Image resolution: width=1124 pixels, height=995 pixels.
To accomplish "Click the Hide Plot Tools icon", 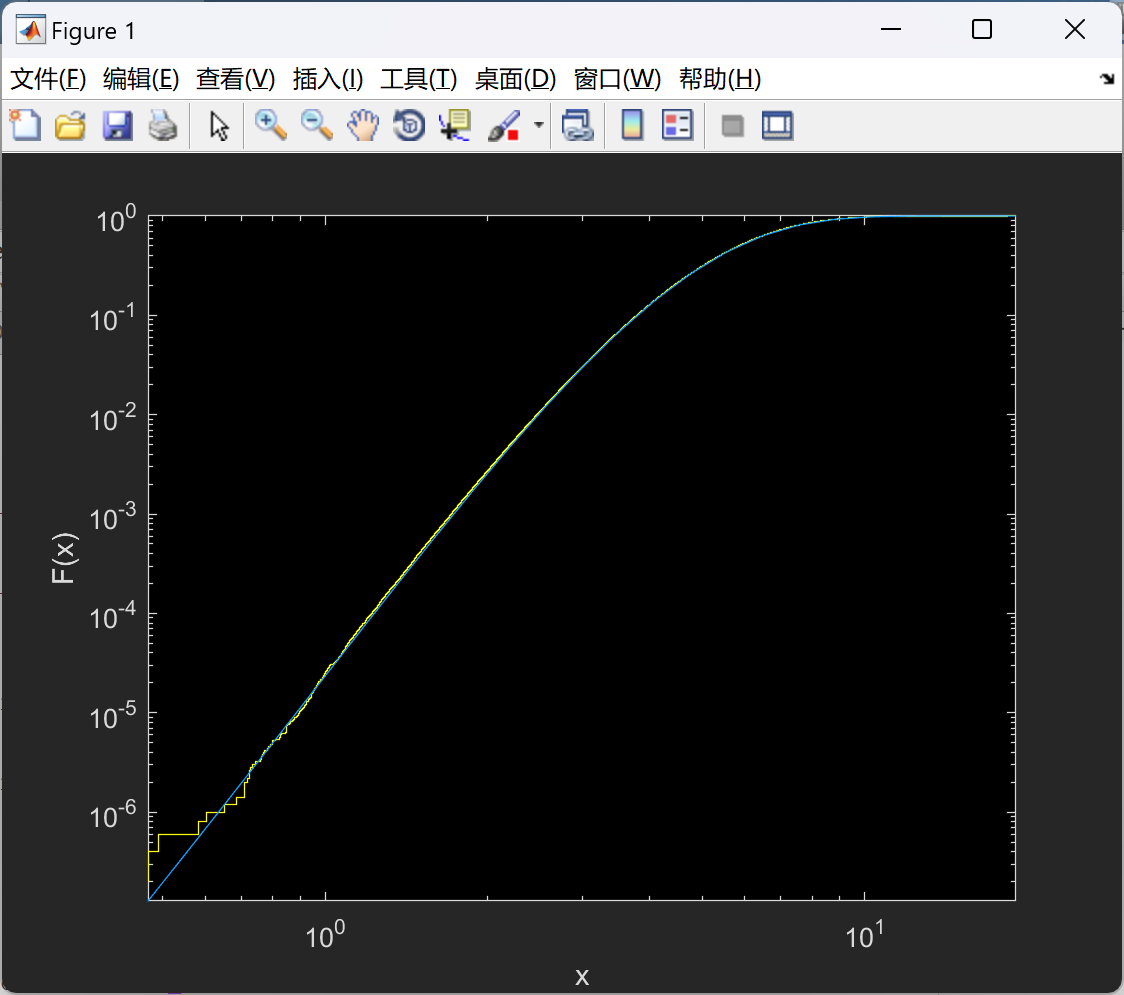I will [x=732, y=126].
